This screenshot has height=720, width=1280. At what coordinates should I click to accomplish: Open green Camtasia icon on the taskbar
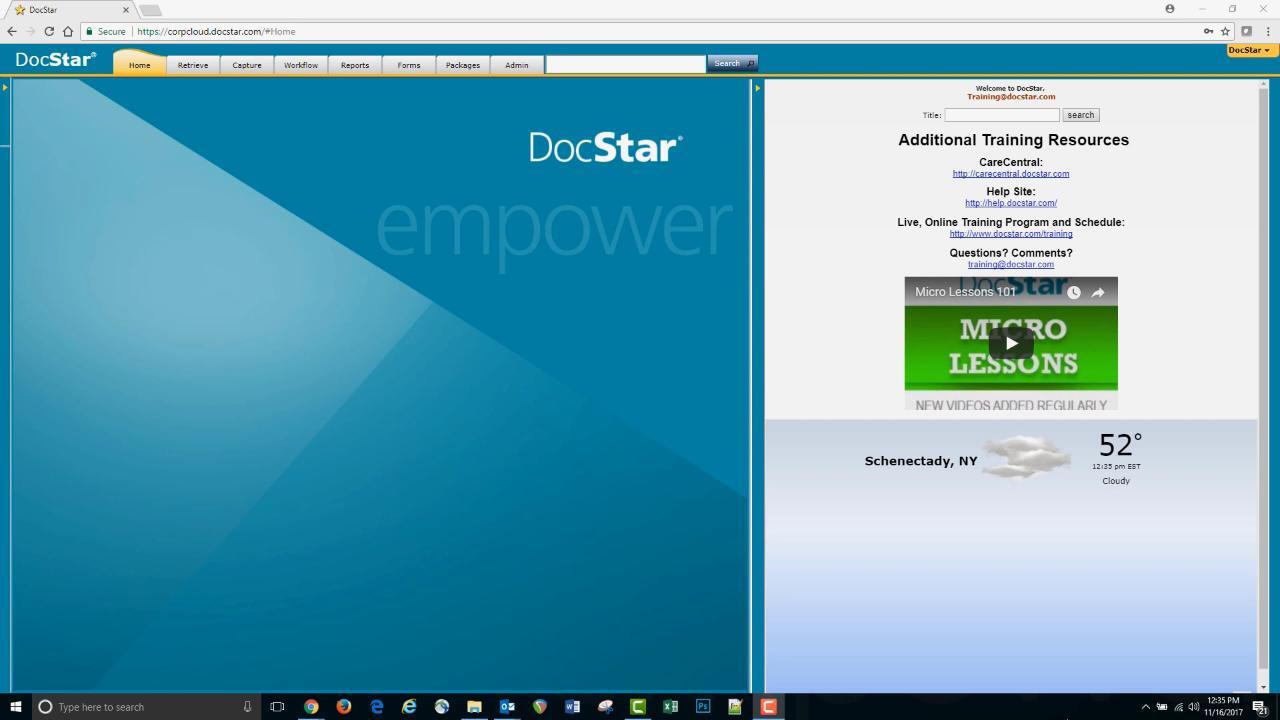pyautogui.click(x=637, y=706)
